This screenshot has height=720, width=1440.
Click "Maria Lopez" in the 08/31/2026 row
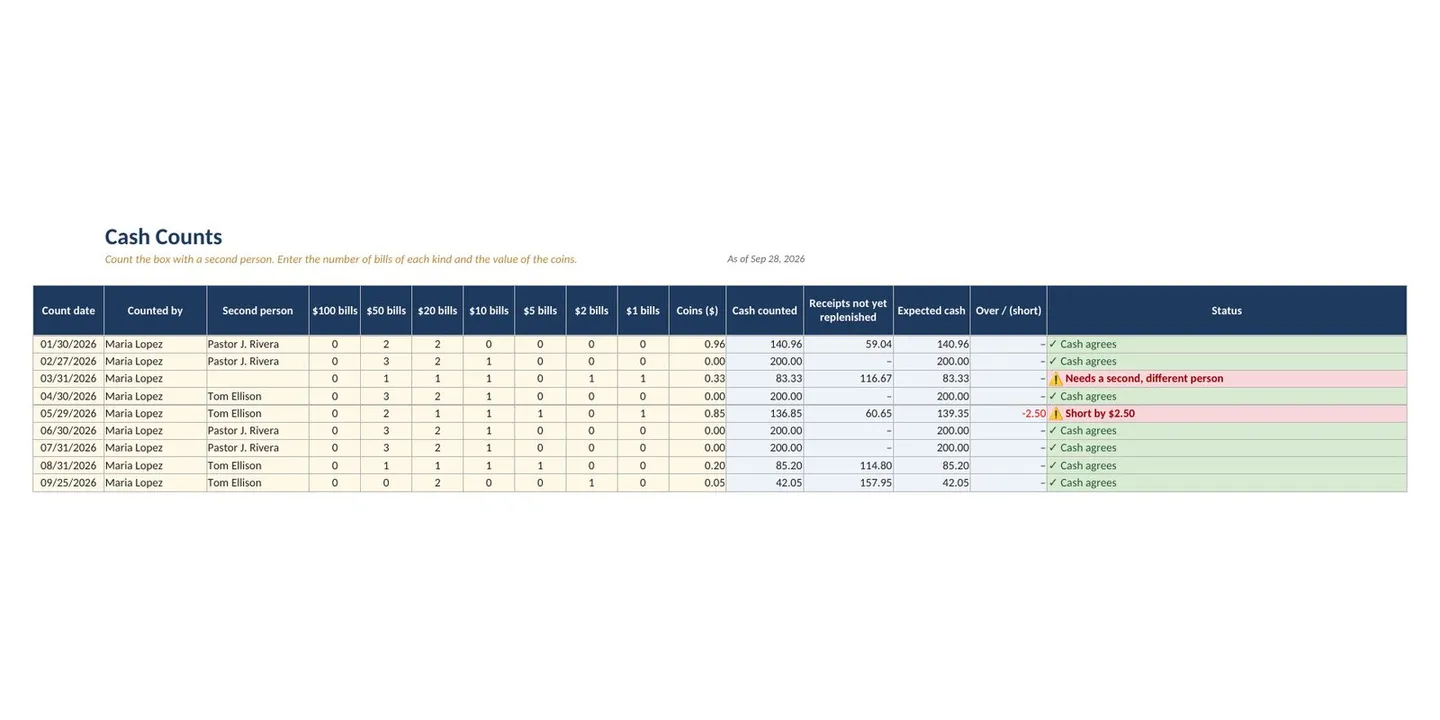click(134, 465)
